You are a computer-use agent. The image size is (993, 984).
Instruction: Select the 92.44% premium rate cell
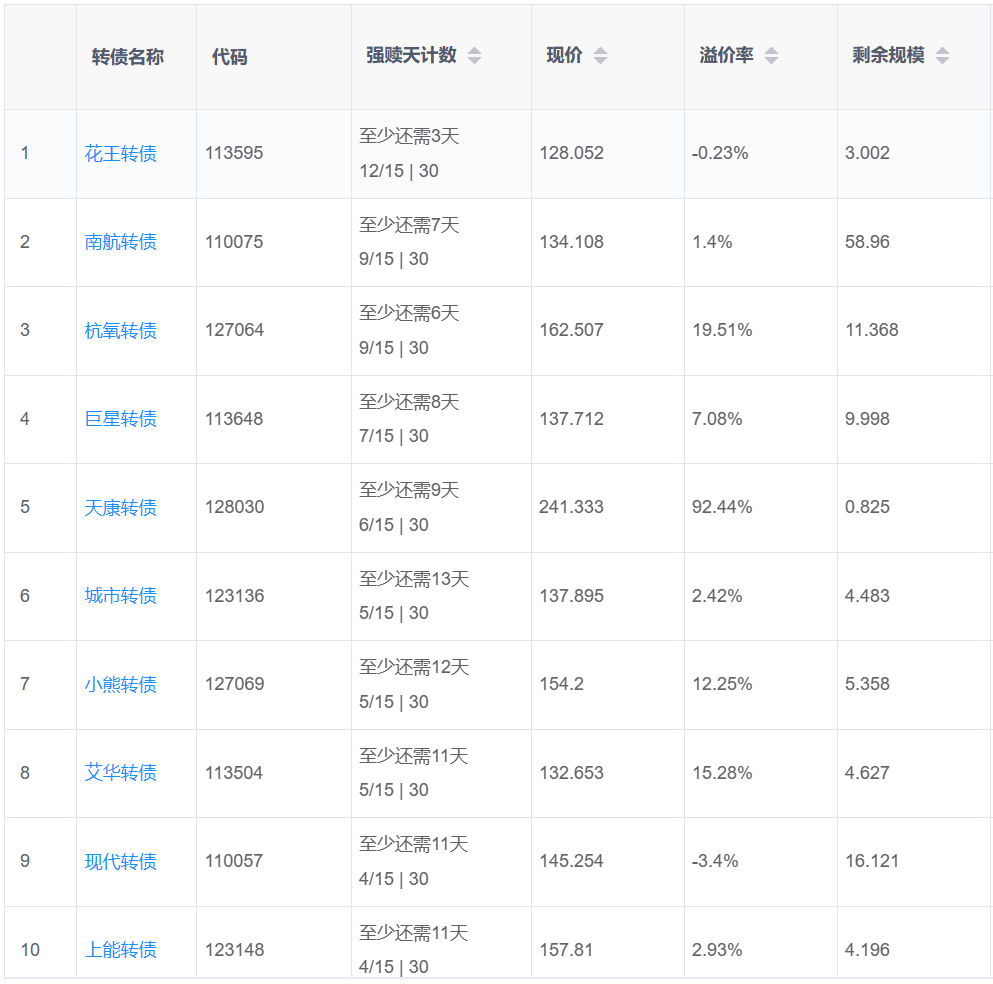(722, 507)
